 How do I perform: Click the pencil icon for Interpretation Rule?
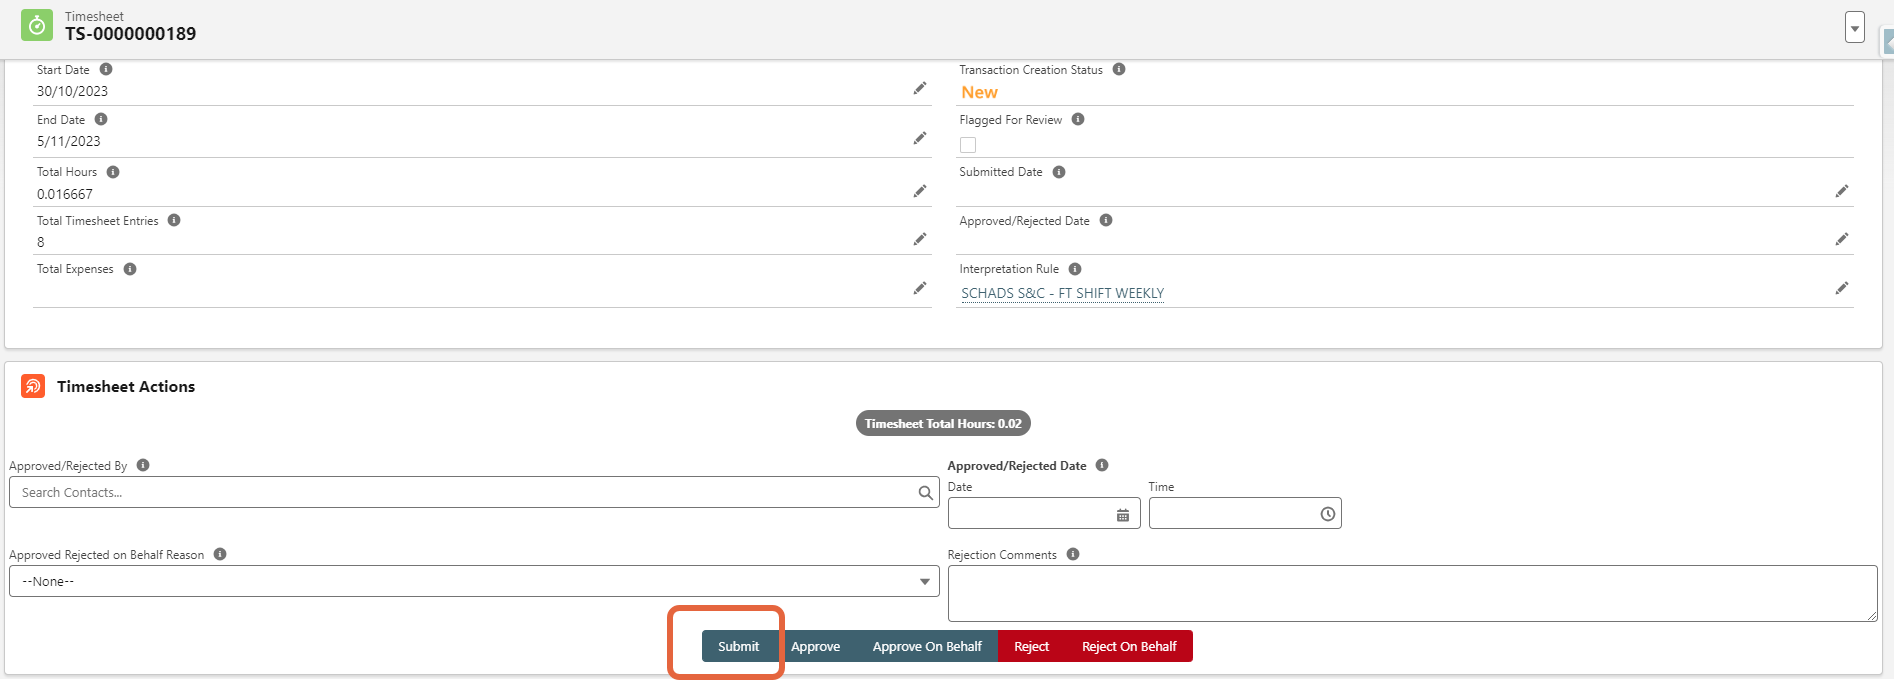pos(1841,289)
